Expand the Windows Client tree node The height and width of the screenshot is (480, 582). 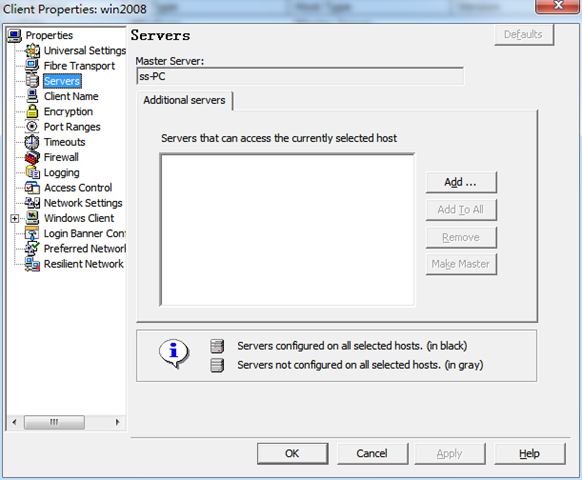pyautogui.click(x=14, y=218)
